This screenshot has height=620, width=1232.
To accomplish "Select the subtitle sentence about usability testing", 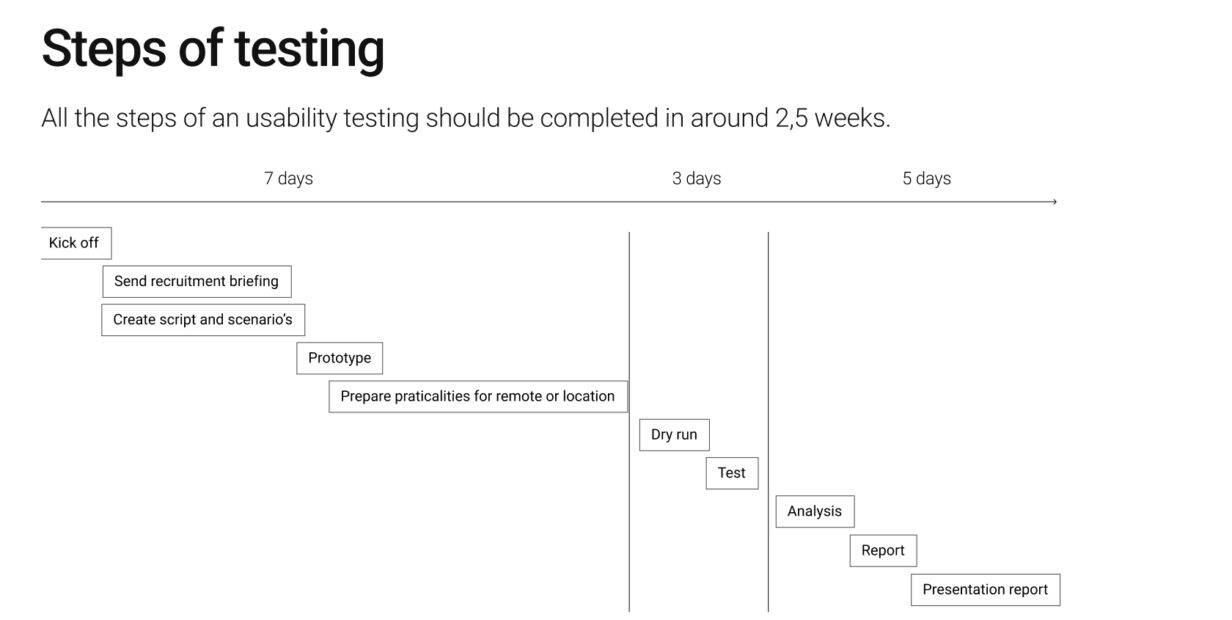I will pyautogui.click(x=465, y=118).
